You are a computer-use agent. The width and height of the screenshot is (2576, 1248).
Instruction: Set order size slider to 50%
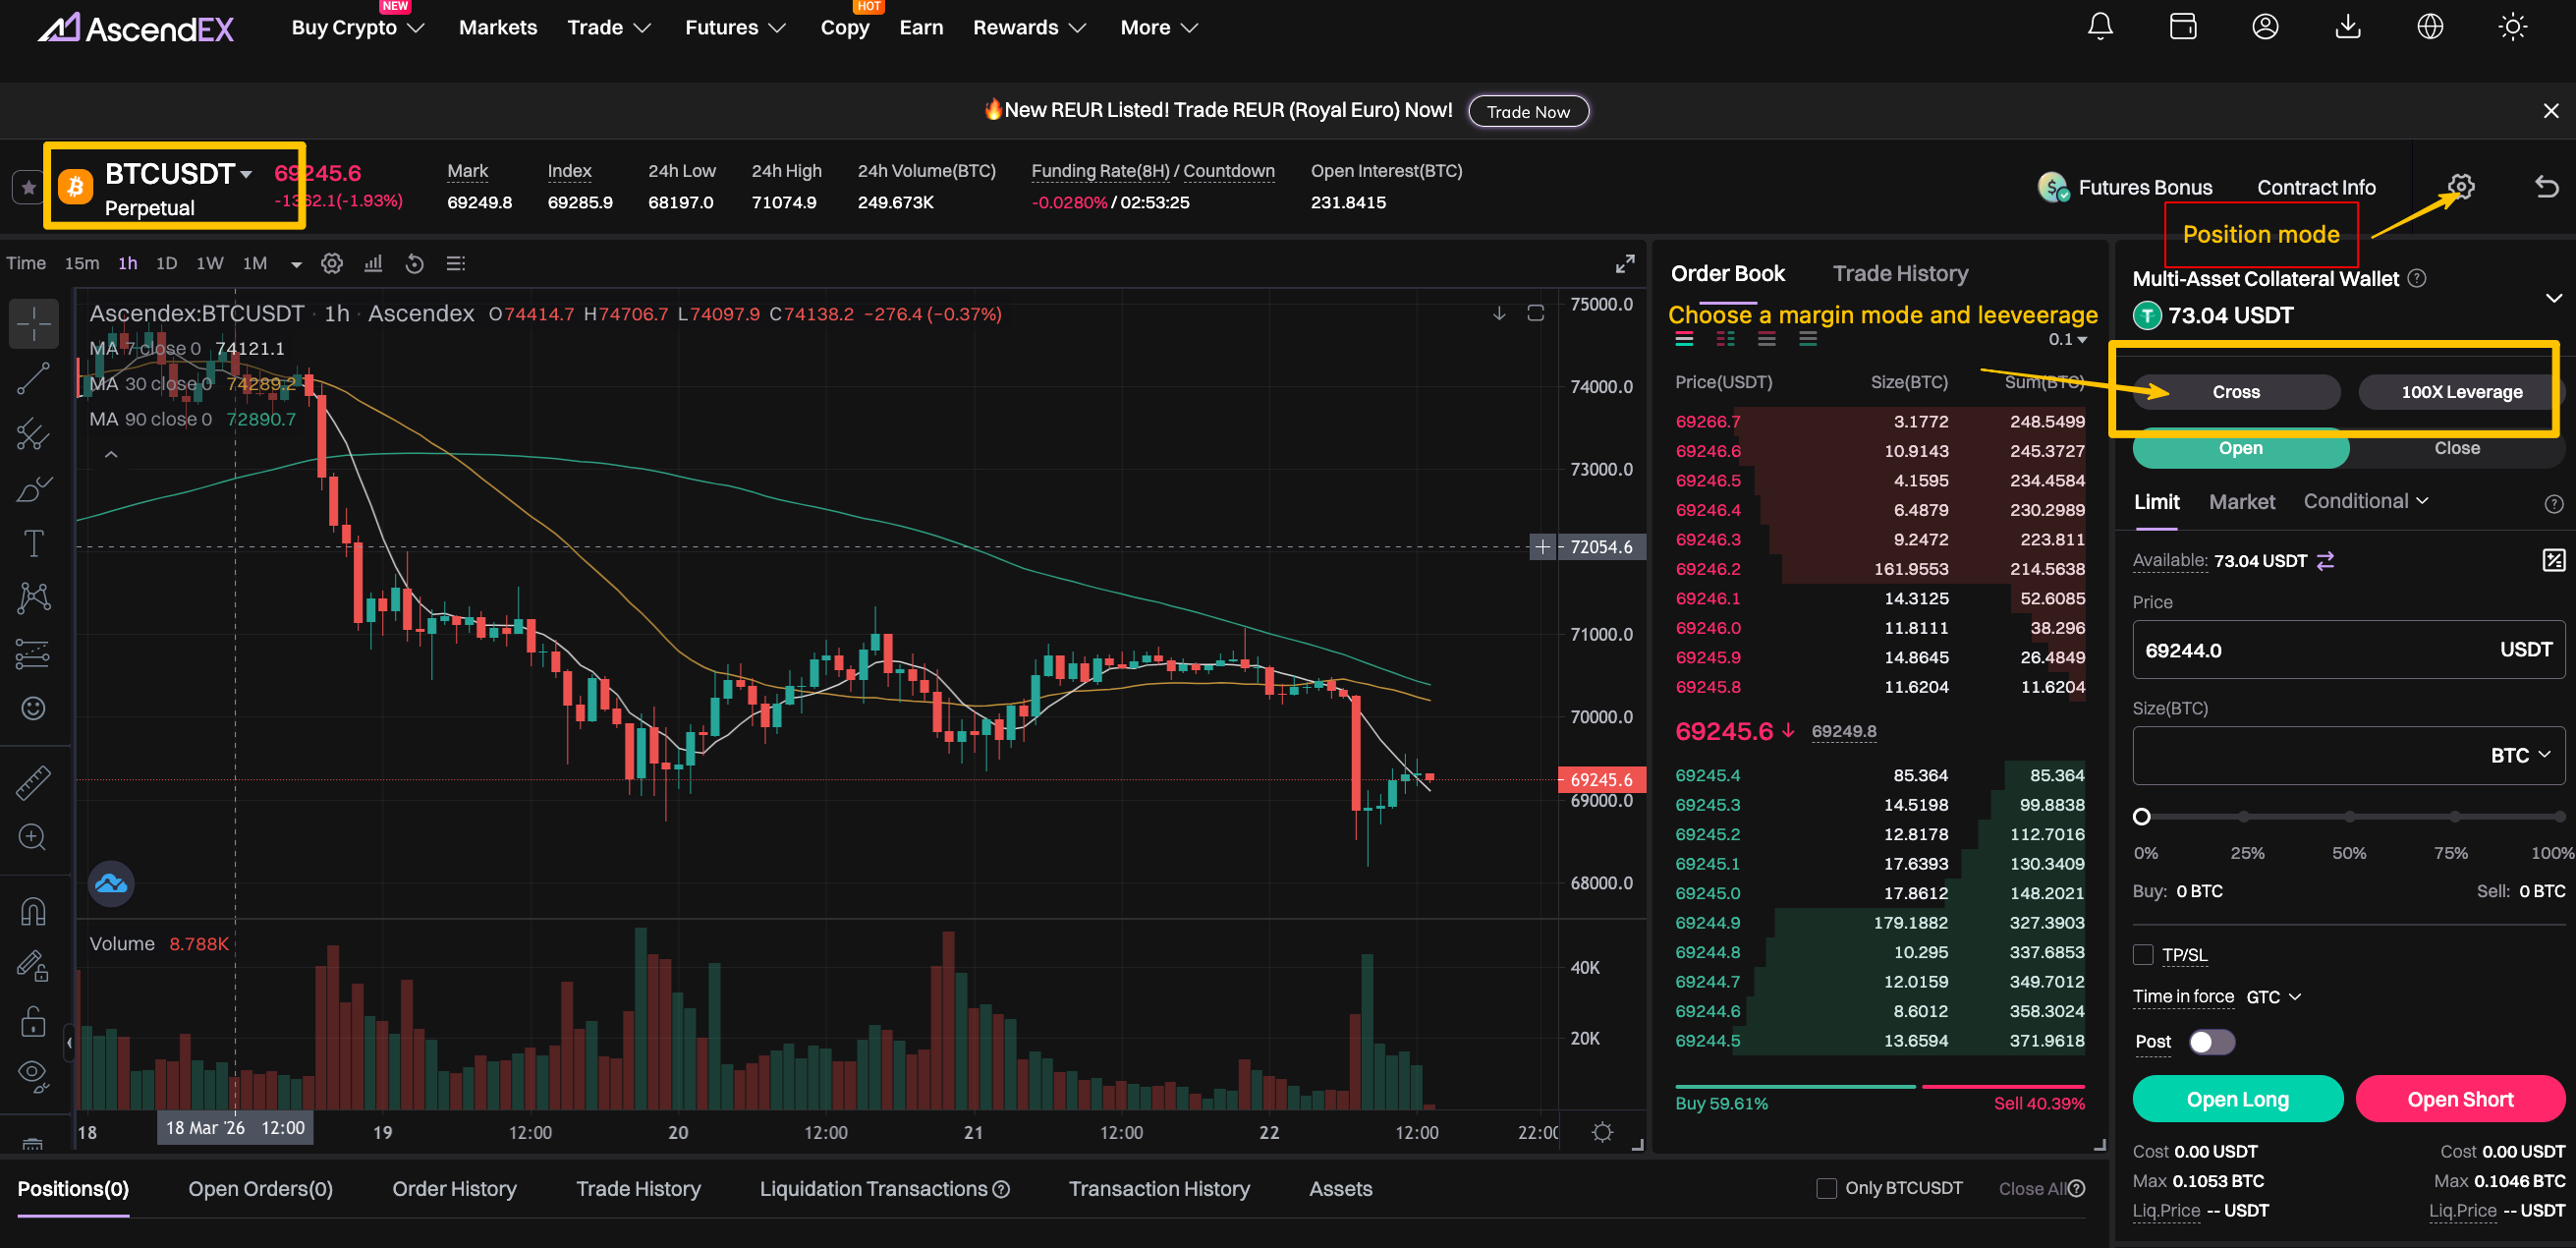2349,817
